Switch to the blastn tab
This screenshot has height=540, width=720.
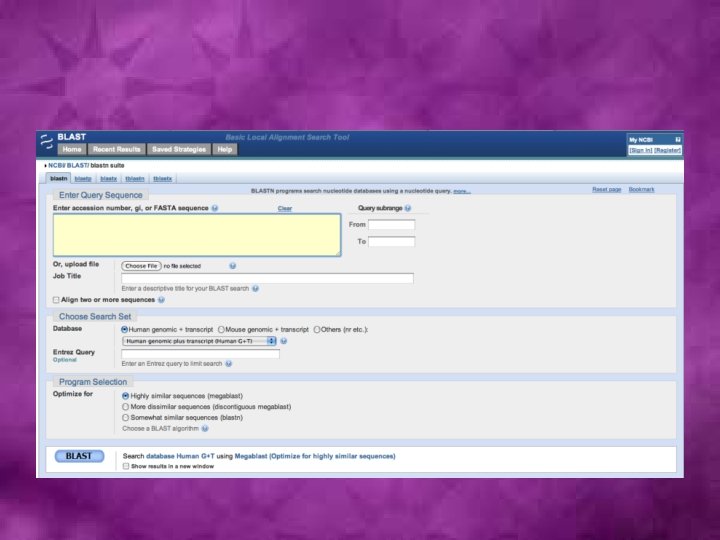click(x=58, y=179)
